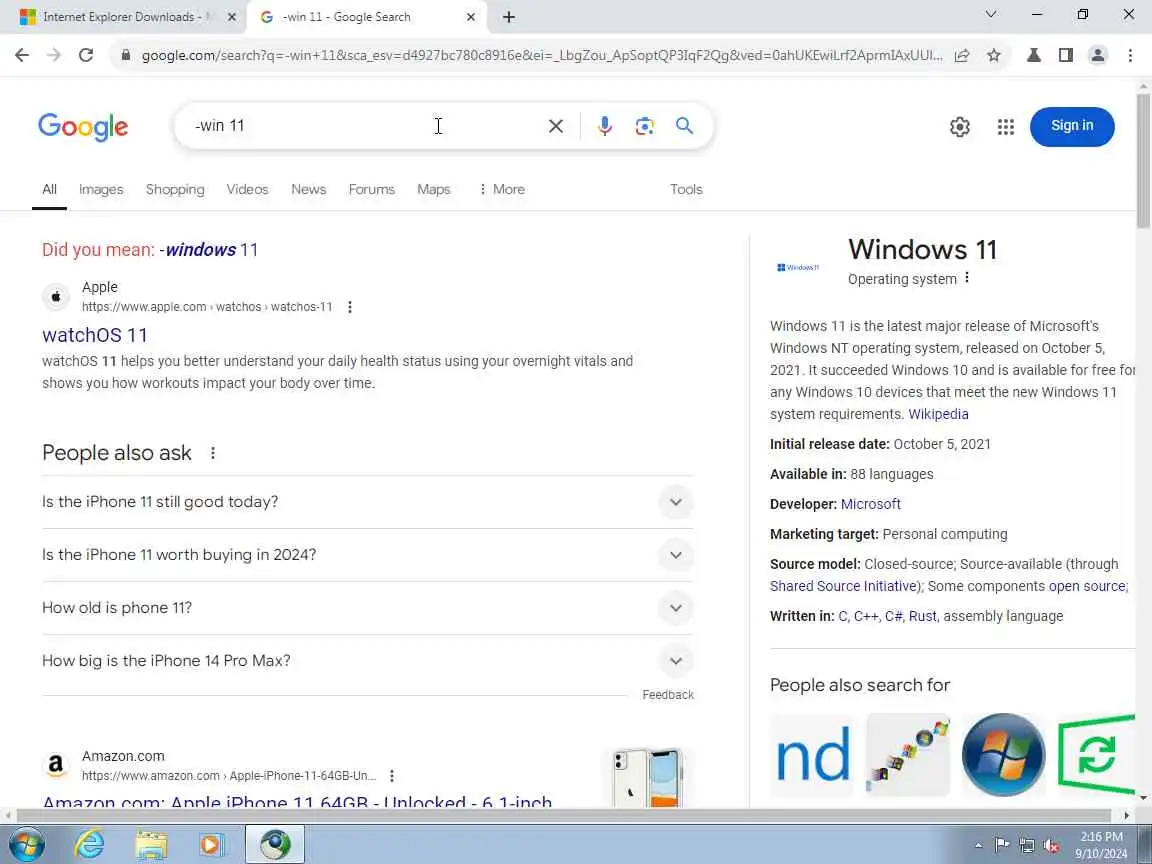Viewport: 1152px width, 864px height.
Task: Click the Sign in button
Action: coord(1072,126)
